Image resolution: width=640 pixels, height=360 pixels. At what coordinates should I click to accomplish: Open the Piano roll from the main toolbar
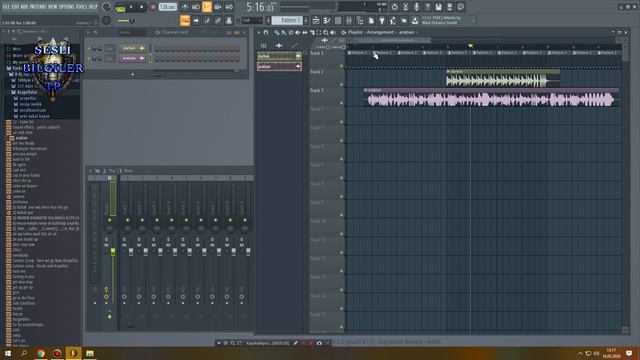point(327,20)
